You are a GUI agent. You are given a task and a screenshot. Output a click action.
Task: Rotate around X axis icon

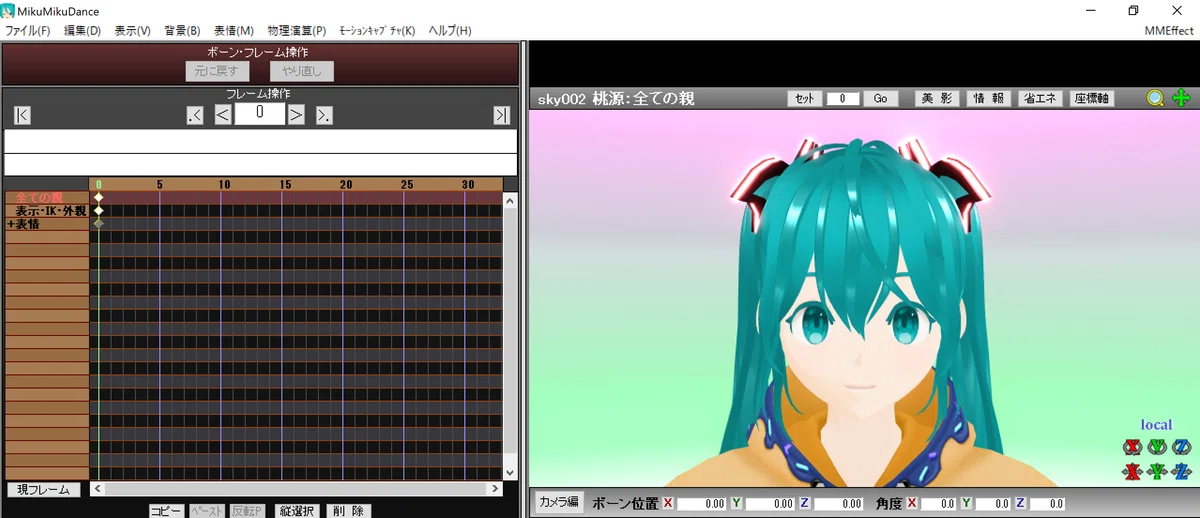click(1132, 446)
